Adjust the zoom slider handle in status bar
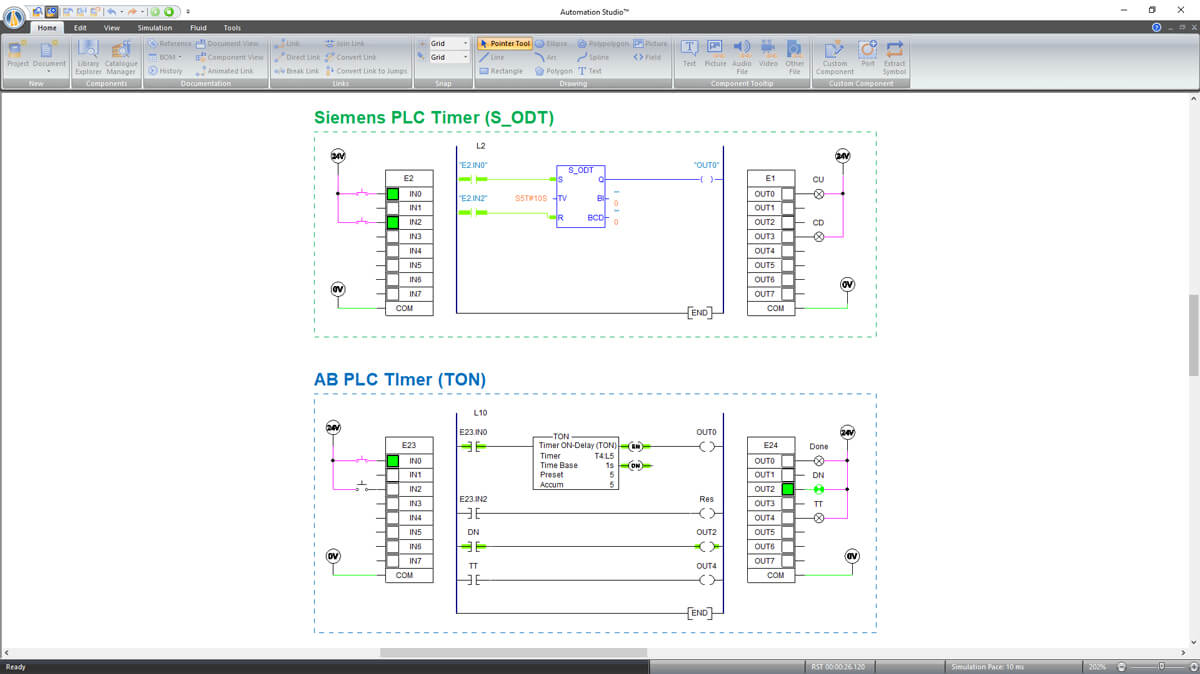Image resolution: width=1200 pixels, height=674 pixels. 1161,666
